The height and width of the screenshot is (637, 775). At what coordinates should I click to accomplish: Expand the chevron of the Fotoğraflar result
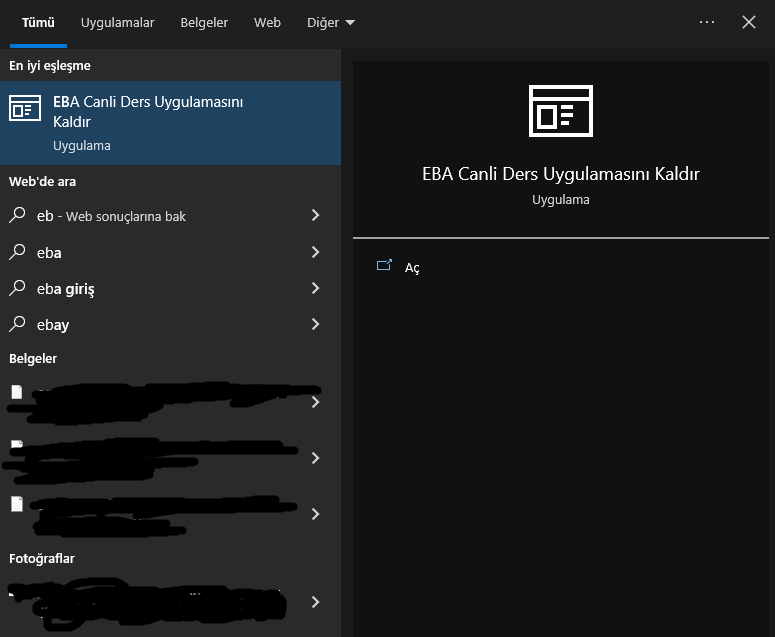315,602
